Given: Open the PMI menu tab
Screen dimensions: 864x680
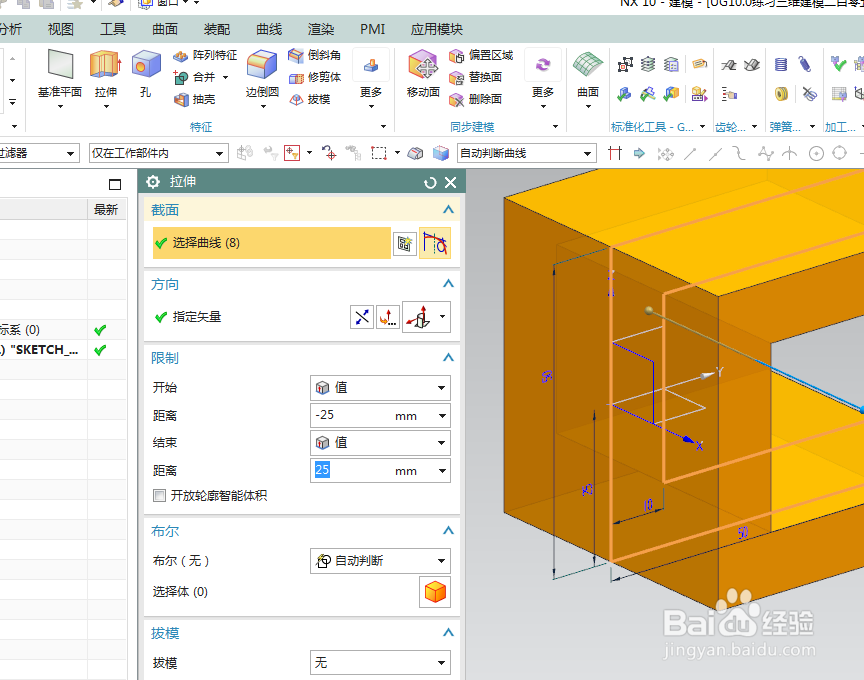Looking at the screenshot, I should click(371, 29).
